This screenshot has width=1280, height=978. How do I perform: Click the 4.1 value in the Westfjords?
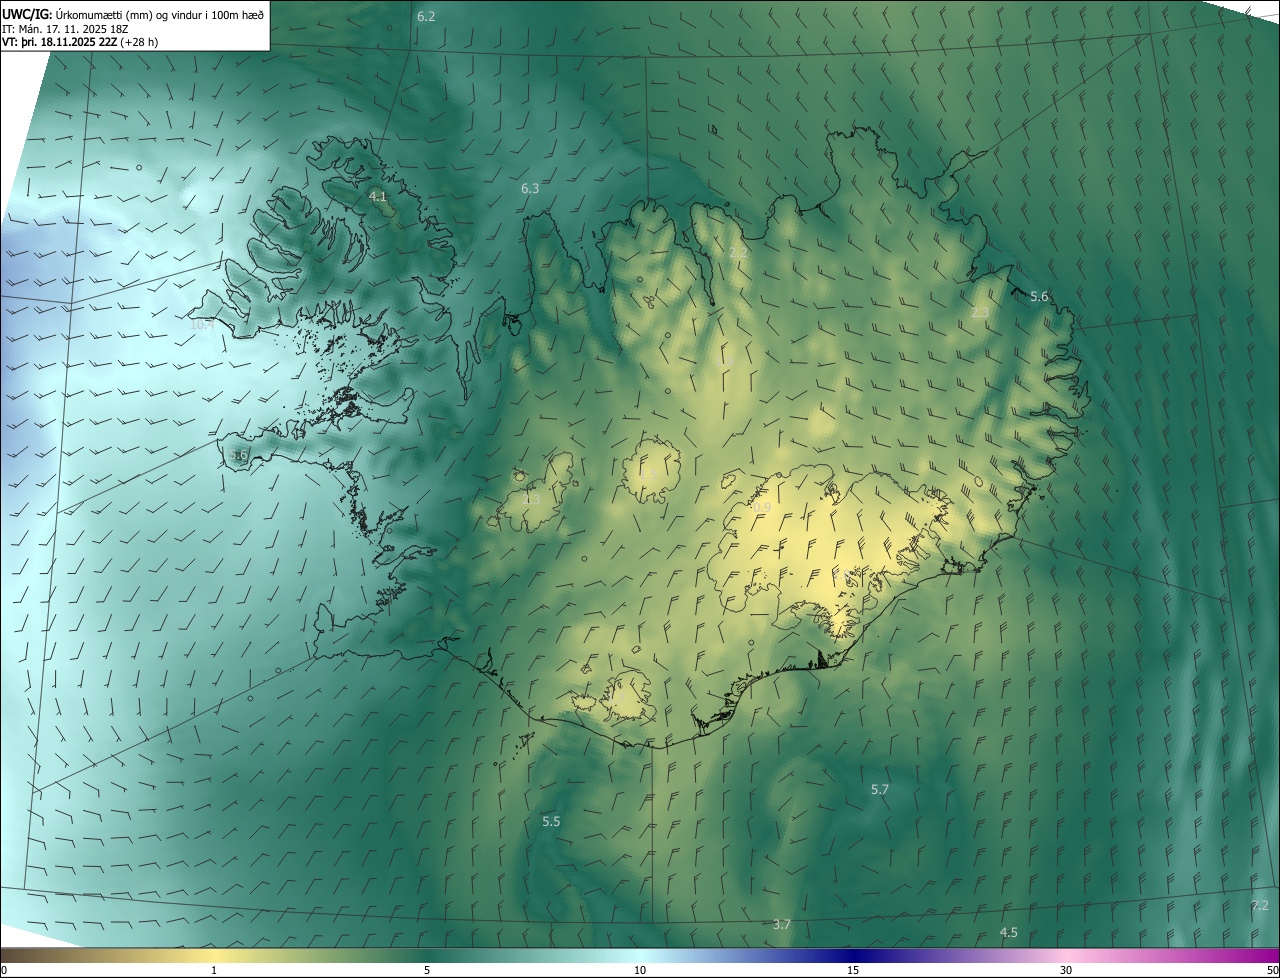(x=378, y=196)
